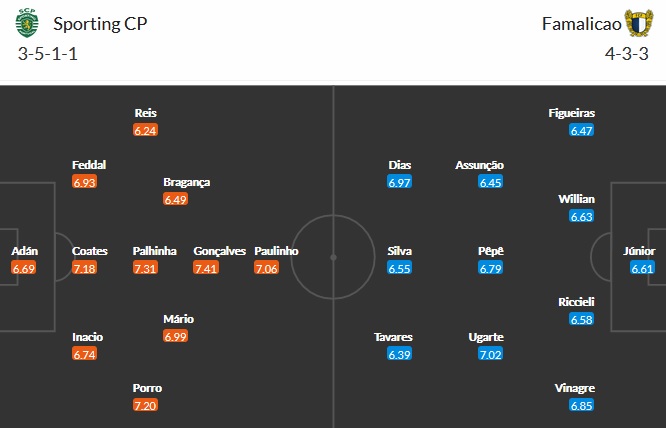Open Feddal's player entry

(x=89, y=165)
